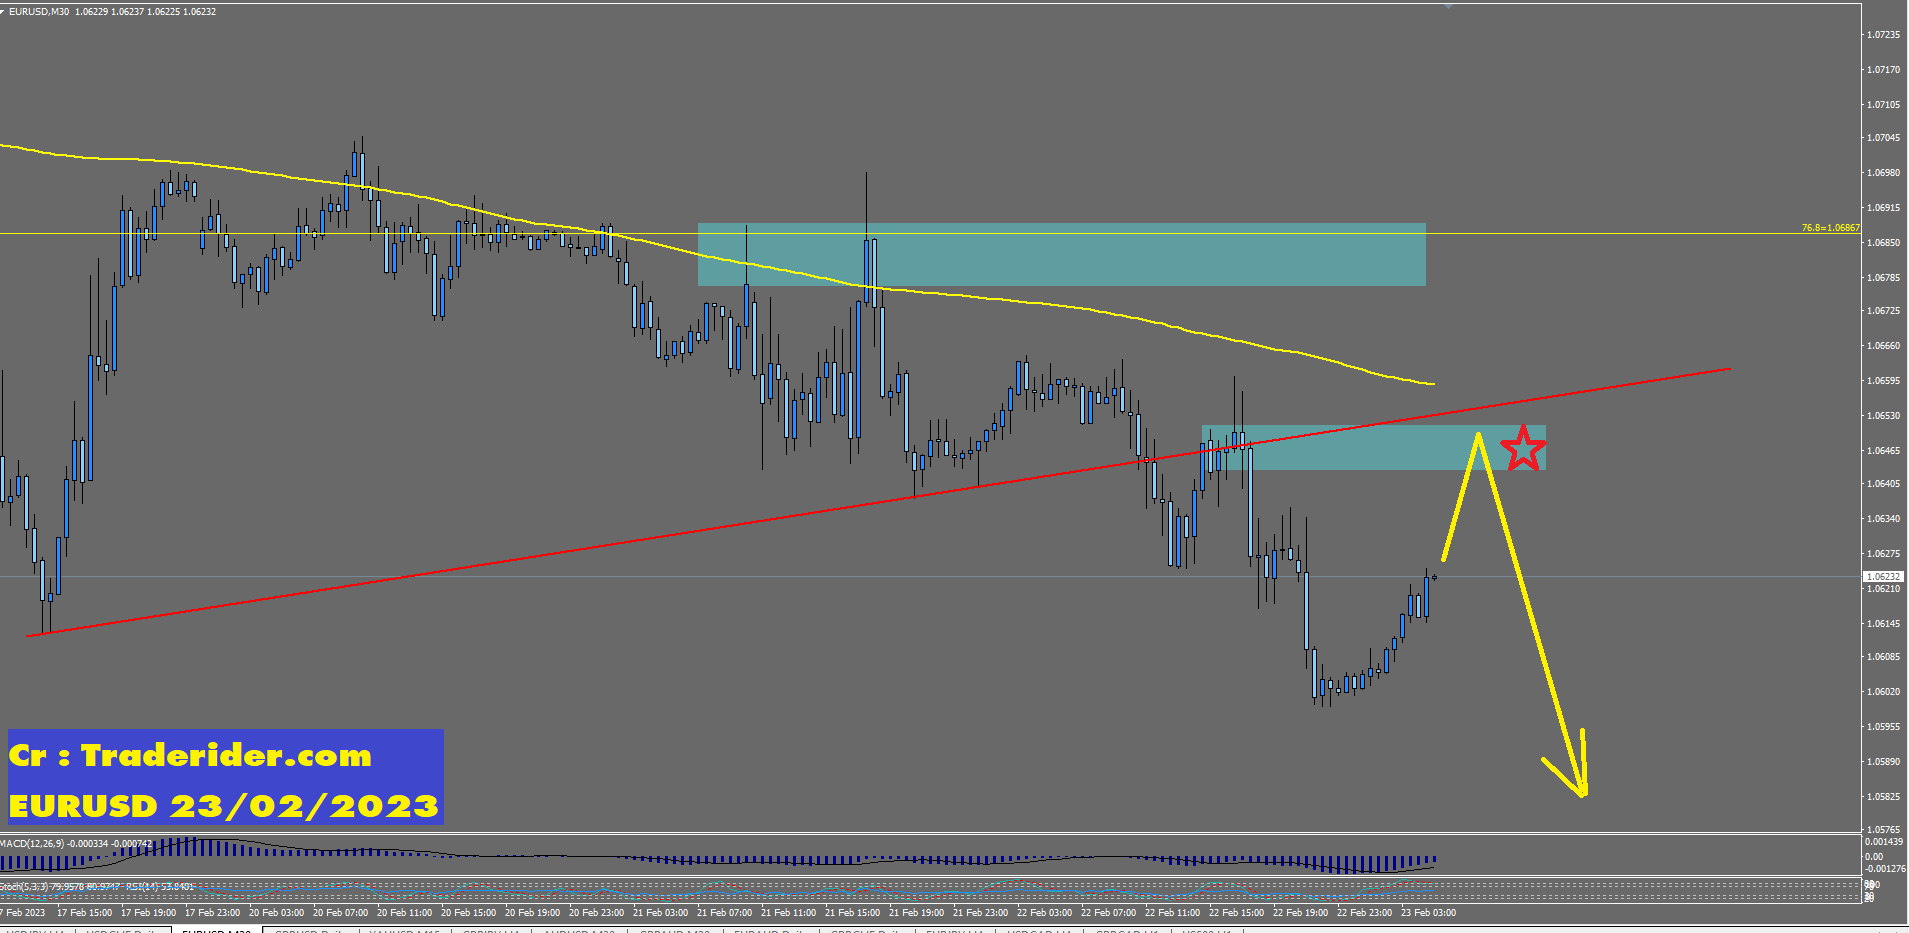Click the chart shift triangle marker at top

1448,6
